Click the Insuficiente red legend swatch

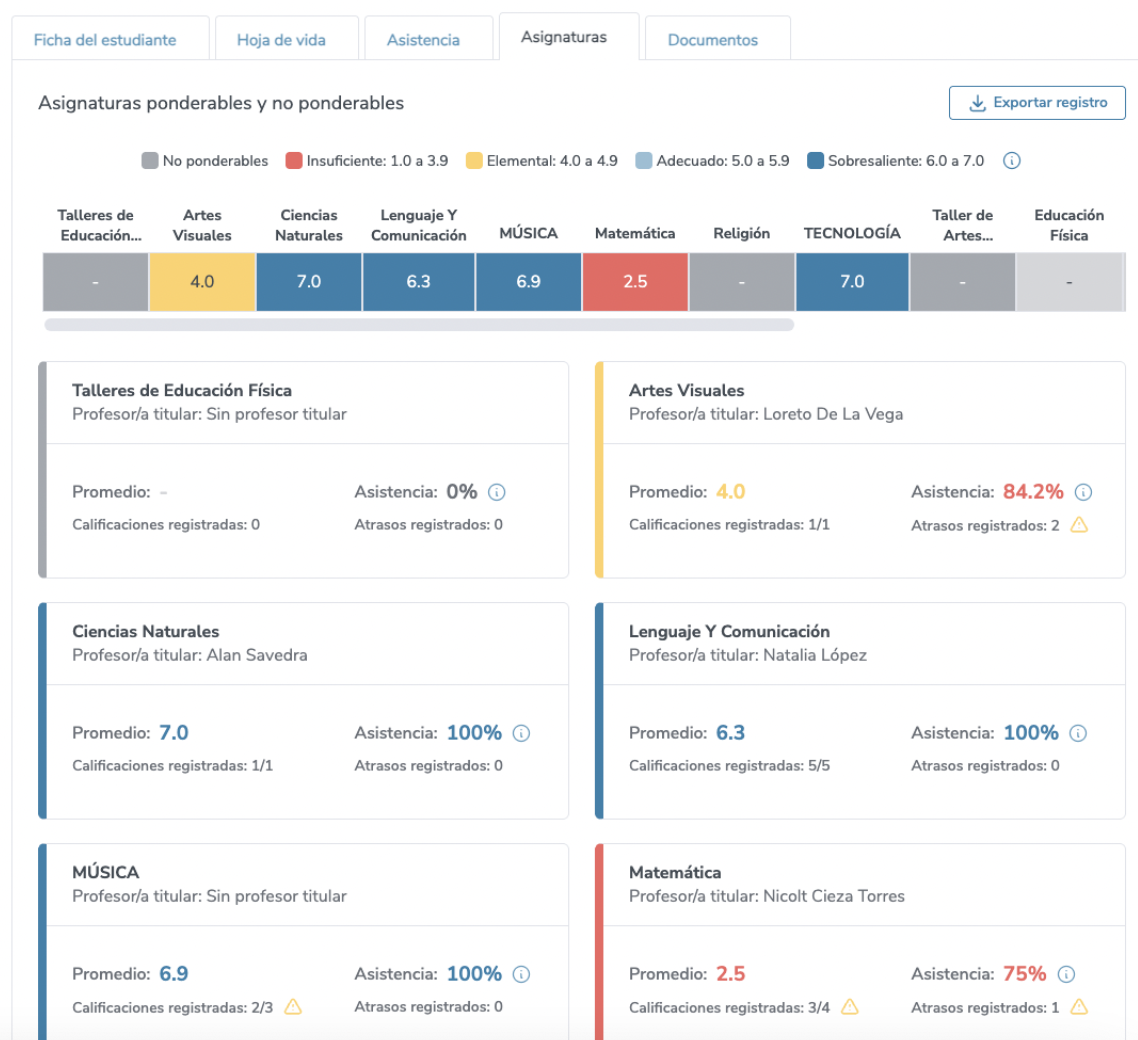click(294, 160)
